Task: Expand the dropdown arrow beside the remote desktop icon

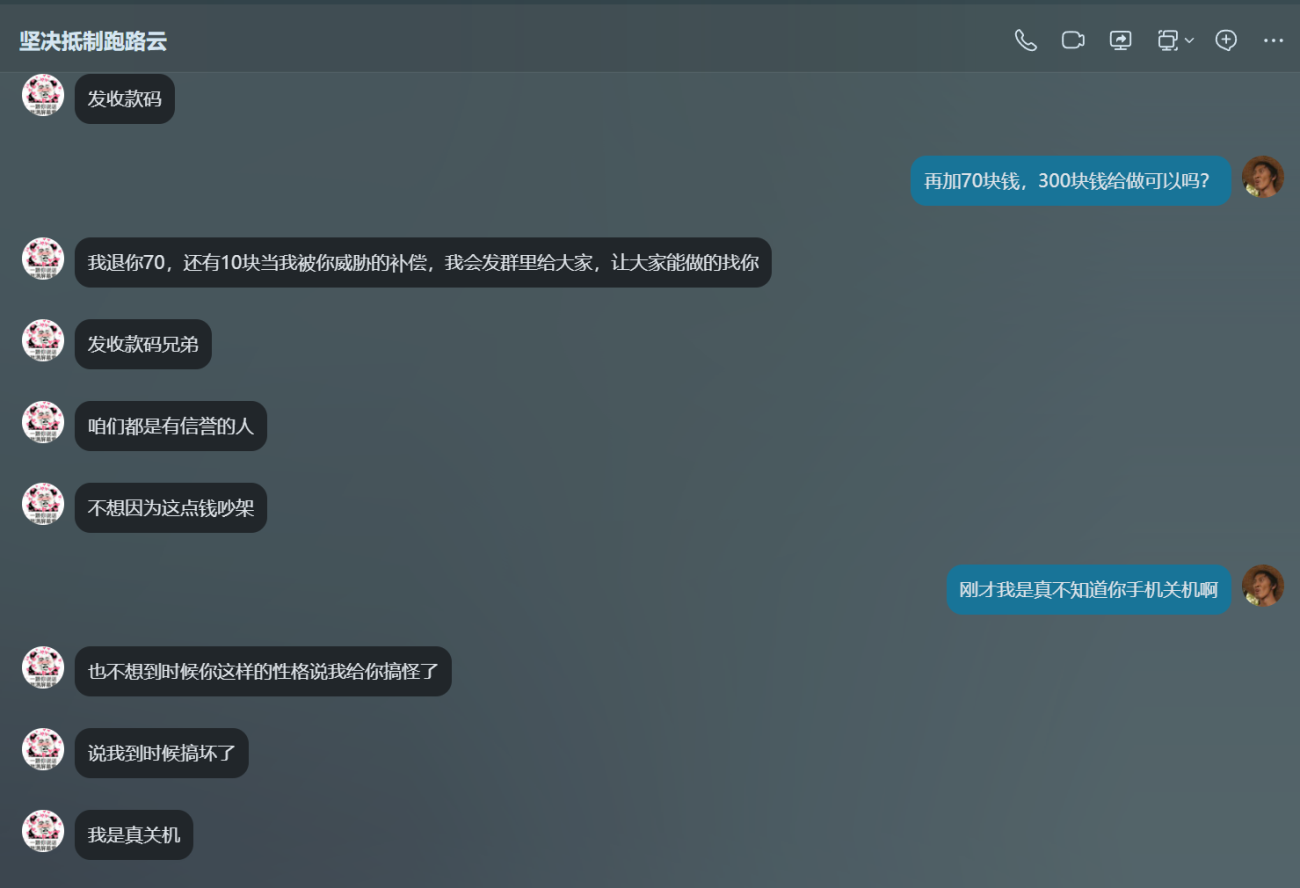Action: tap(1189, 41)
